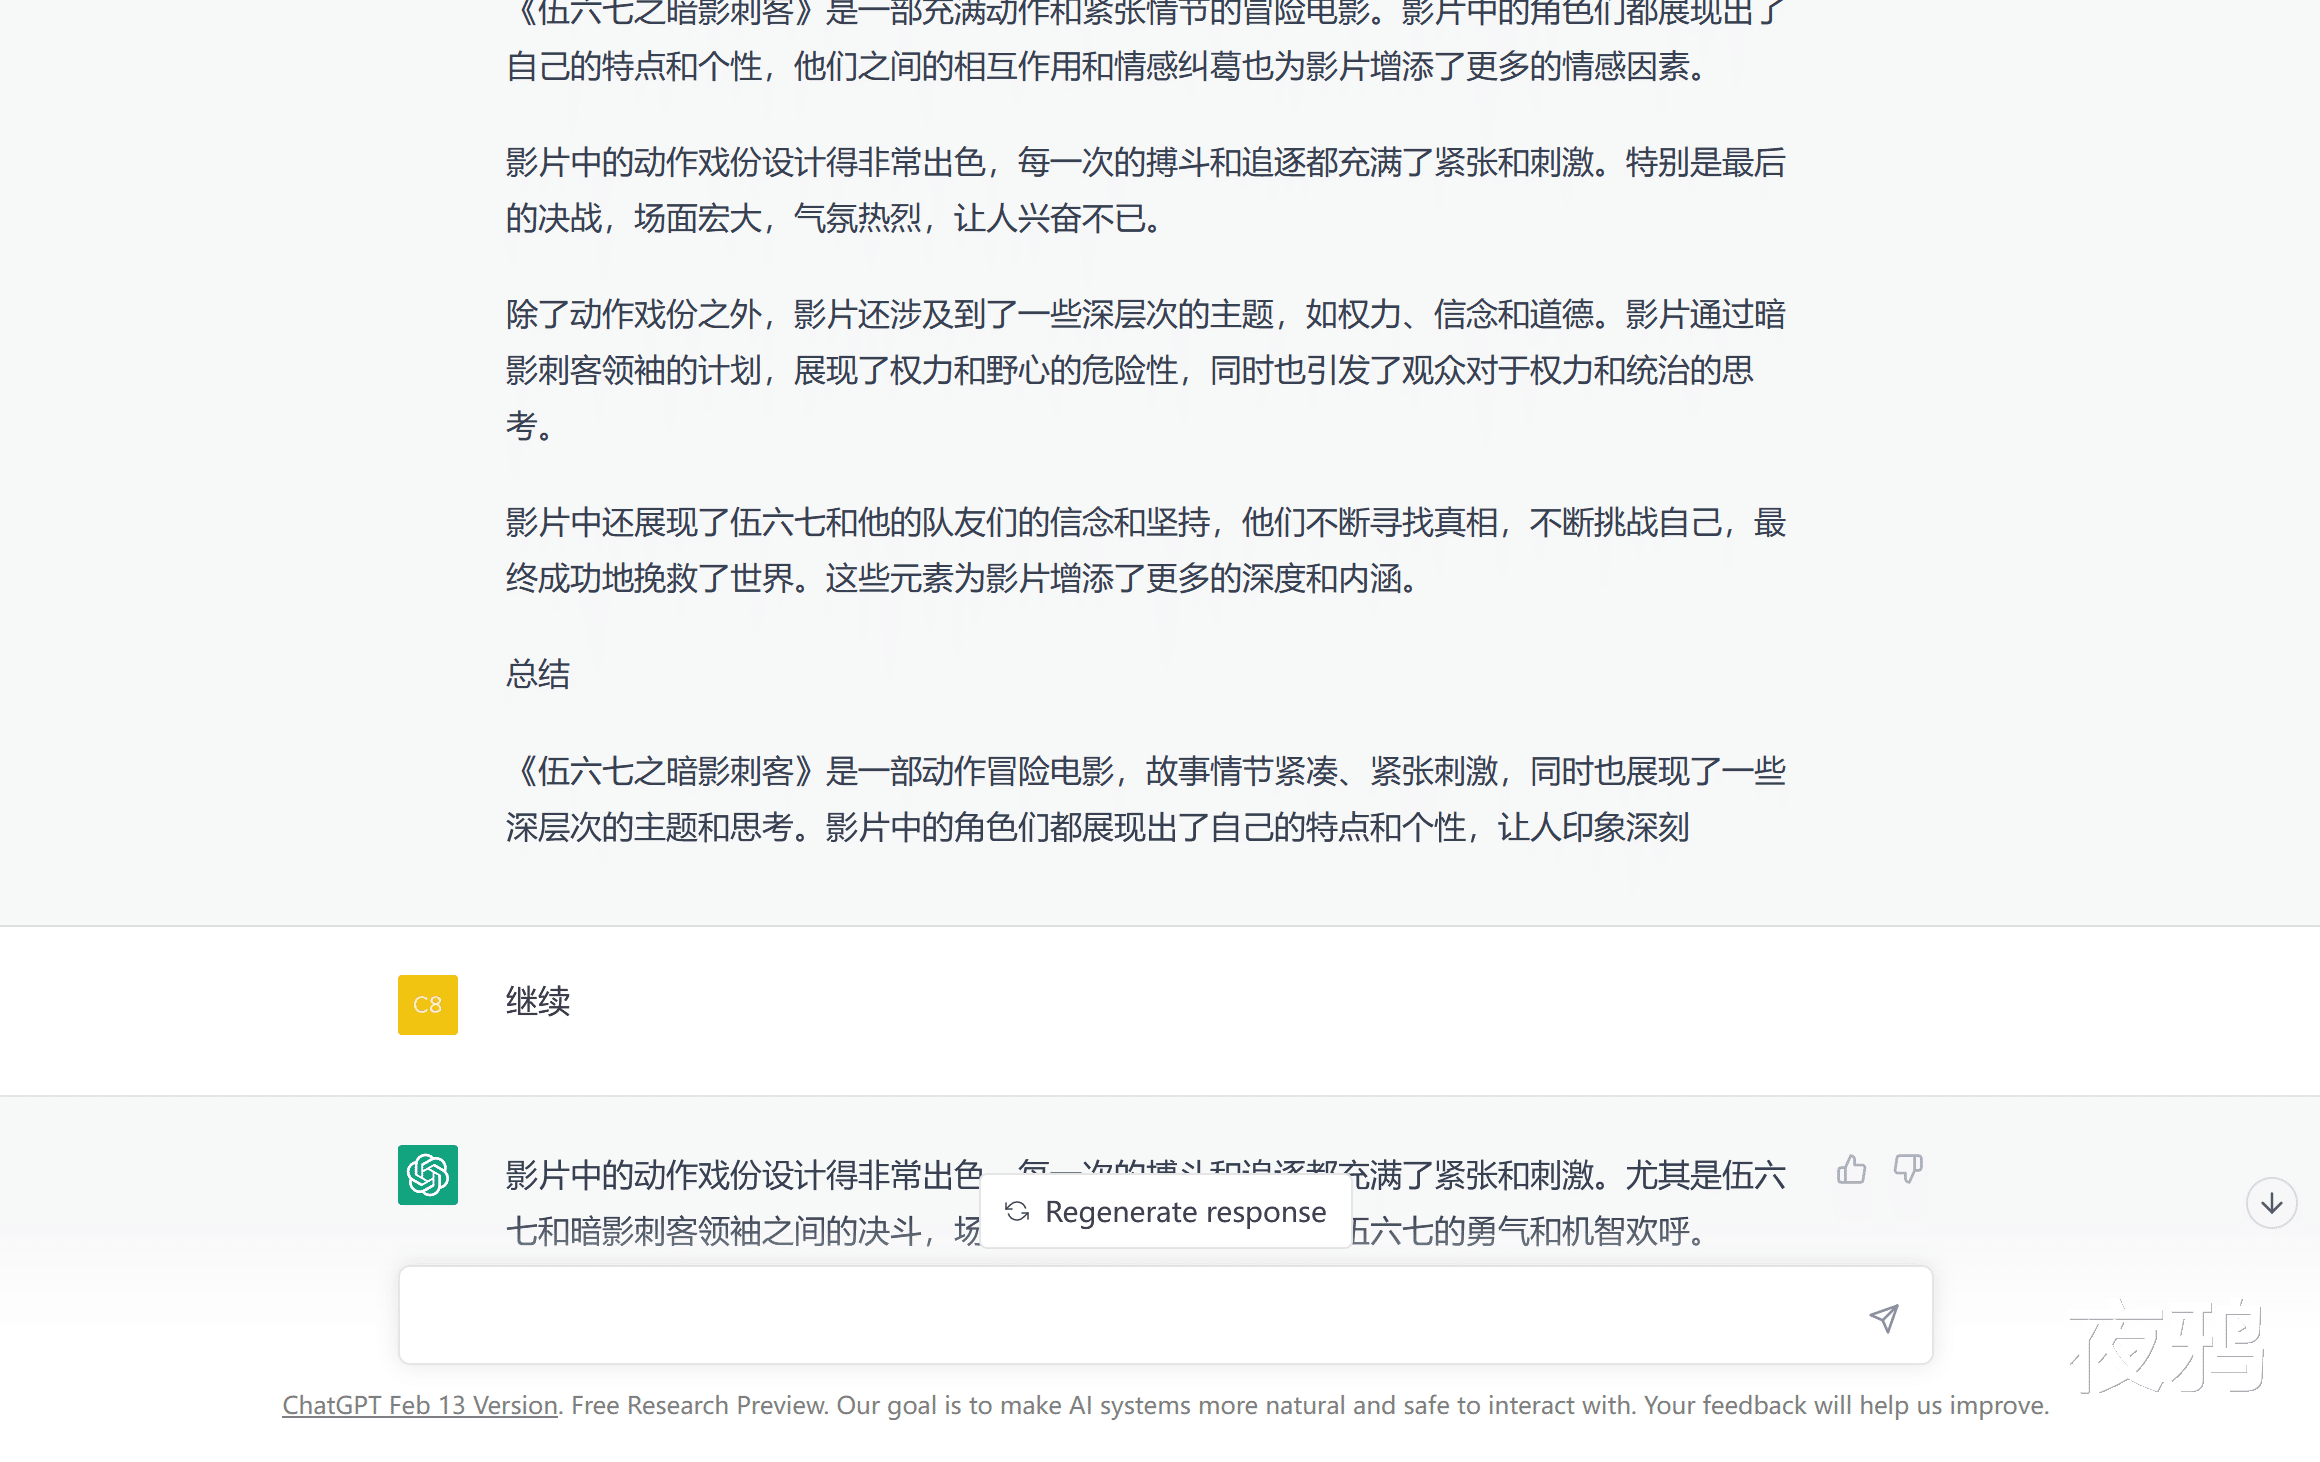Click the green ChatGPT logo avatar
The image size is (2320, 1462).
pyautogui.click(x=427, y=1175)
